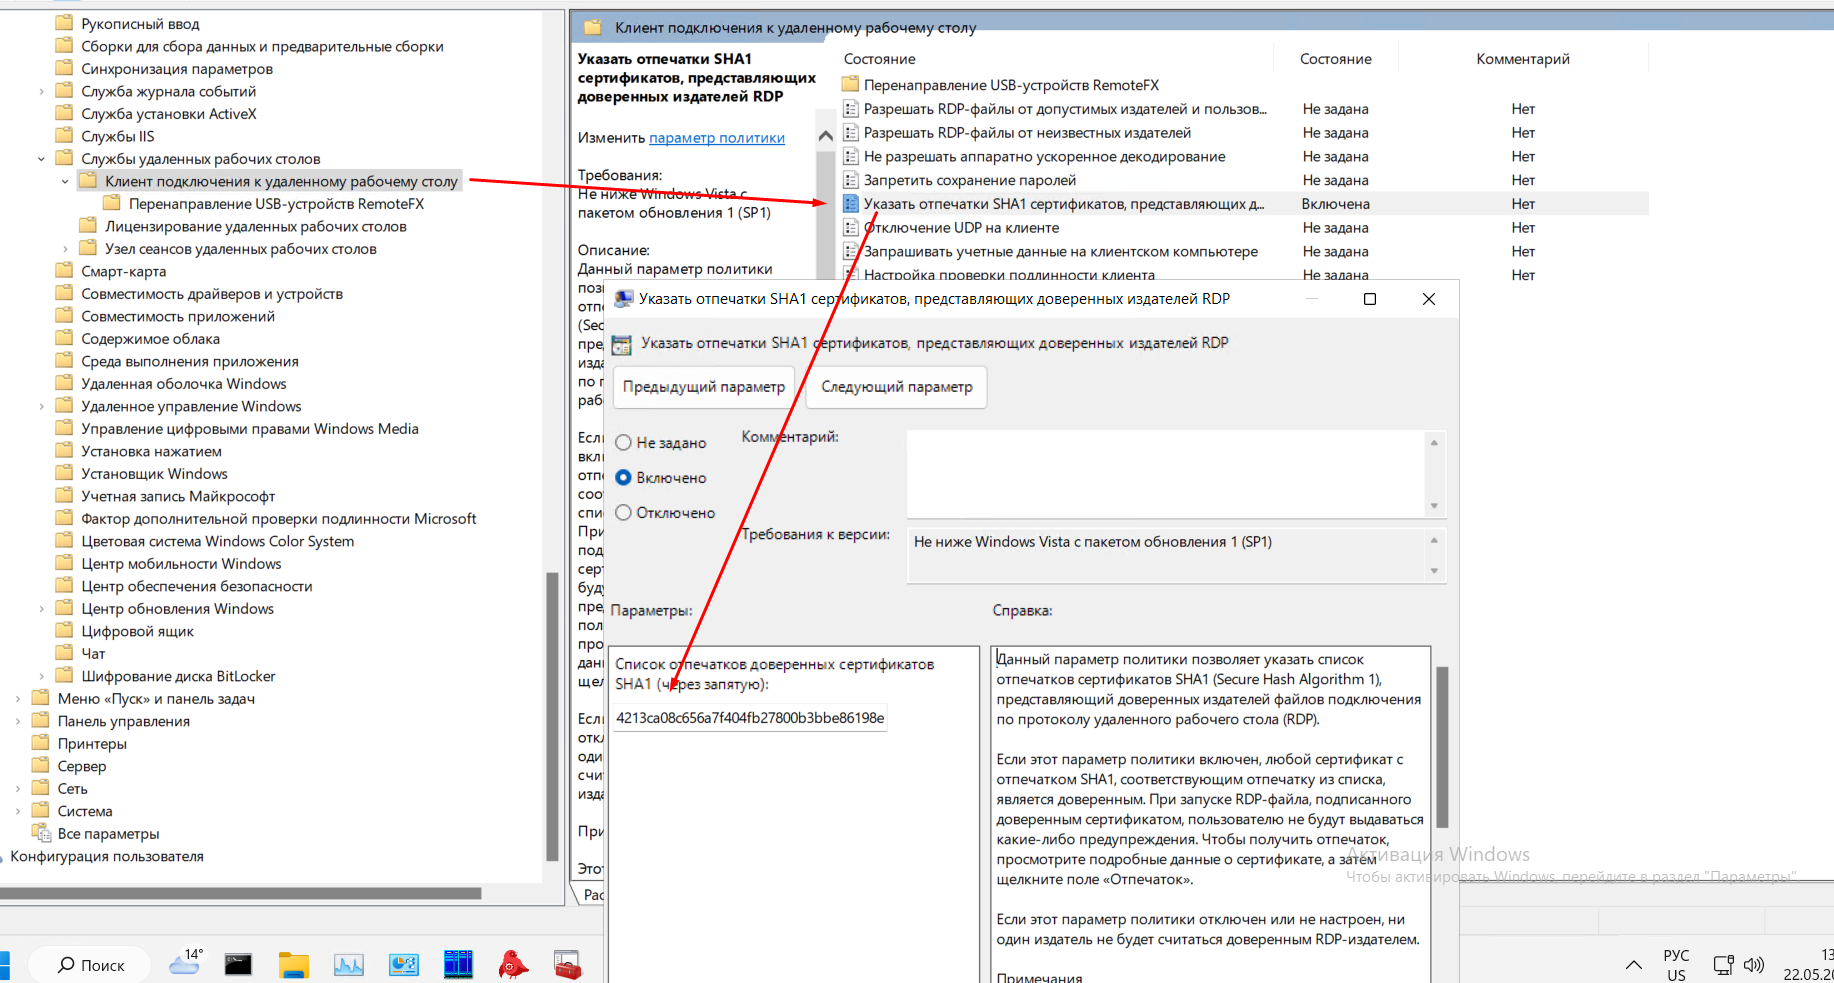The width and height of the screenshot is (1834, 983).
Task: Open the «параметр политики» link
Action: click(717, 138)
